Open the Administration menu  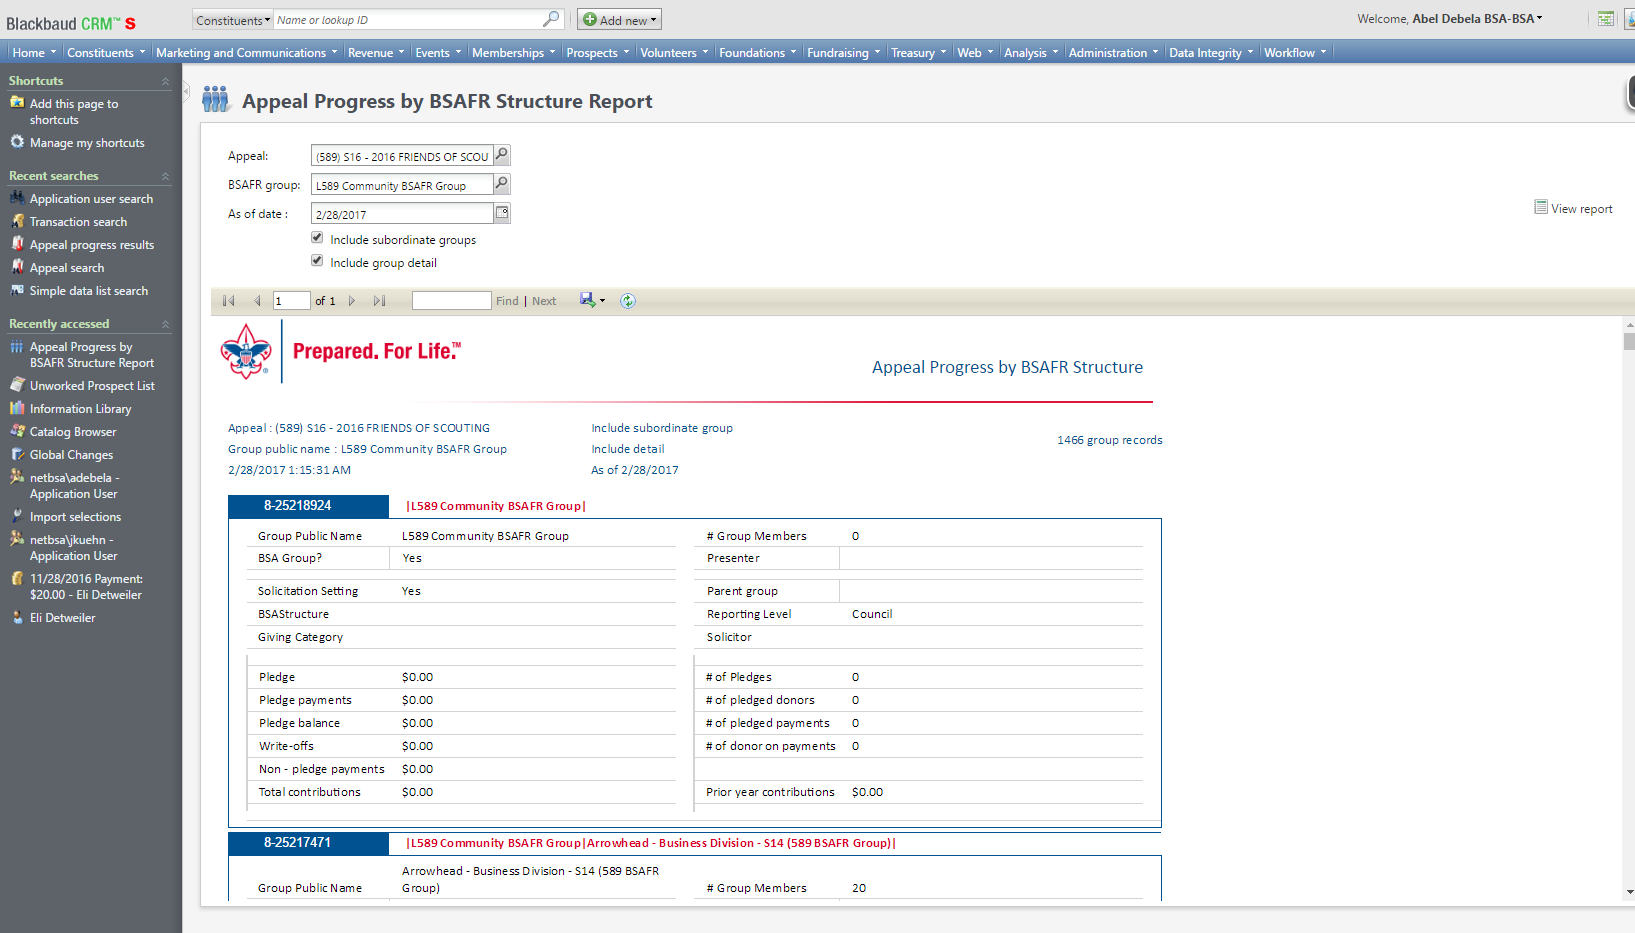pyautogui.click(x=1113, y=52)
